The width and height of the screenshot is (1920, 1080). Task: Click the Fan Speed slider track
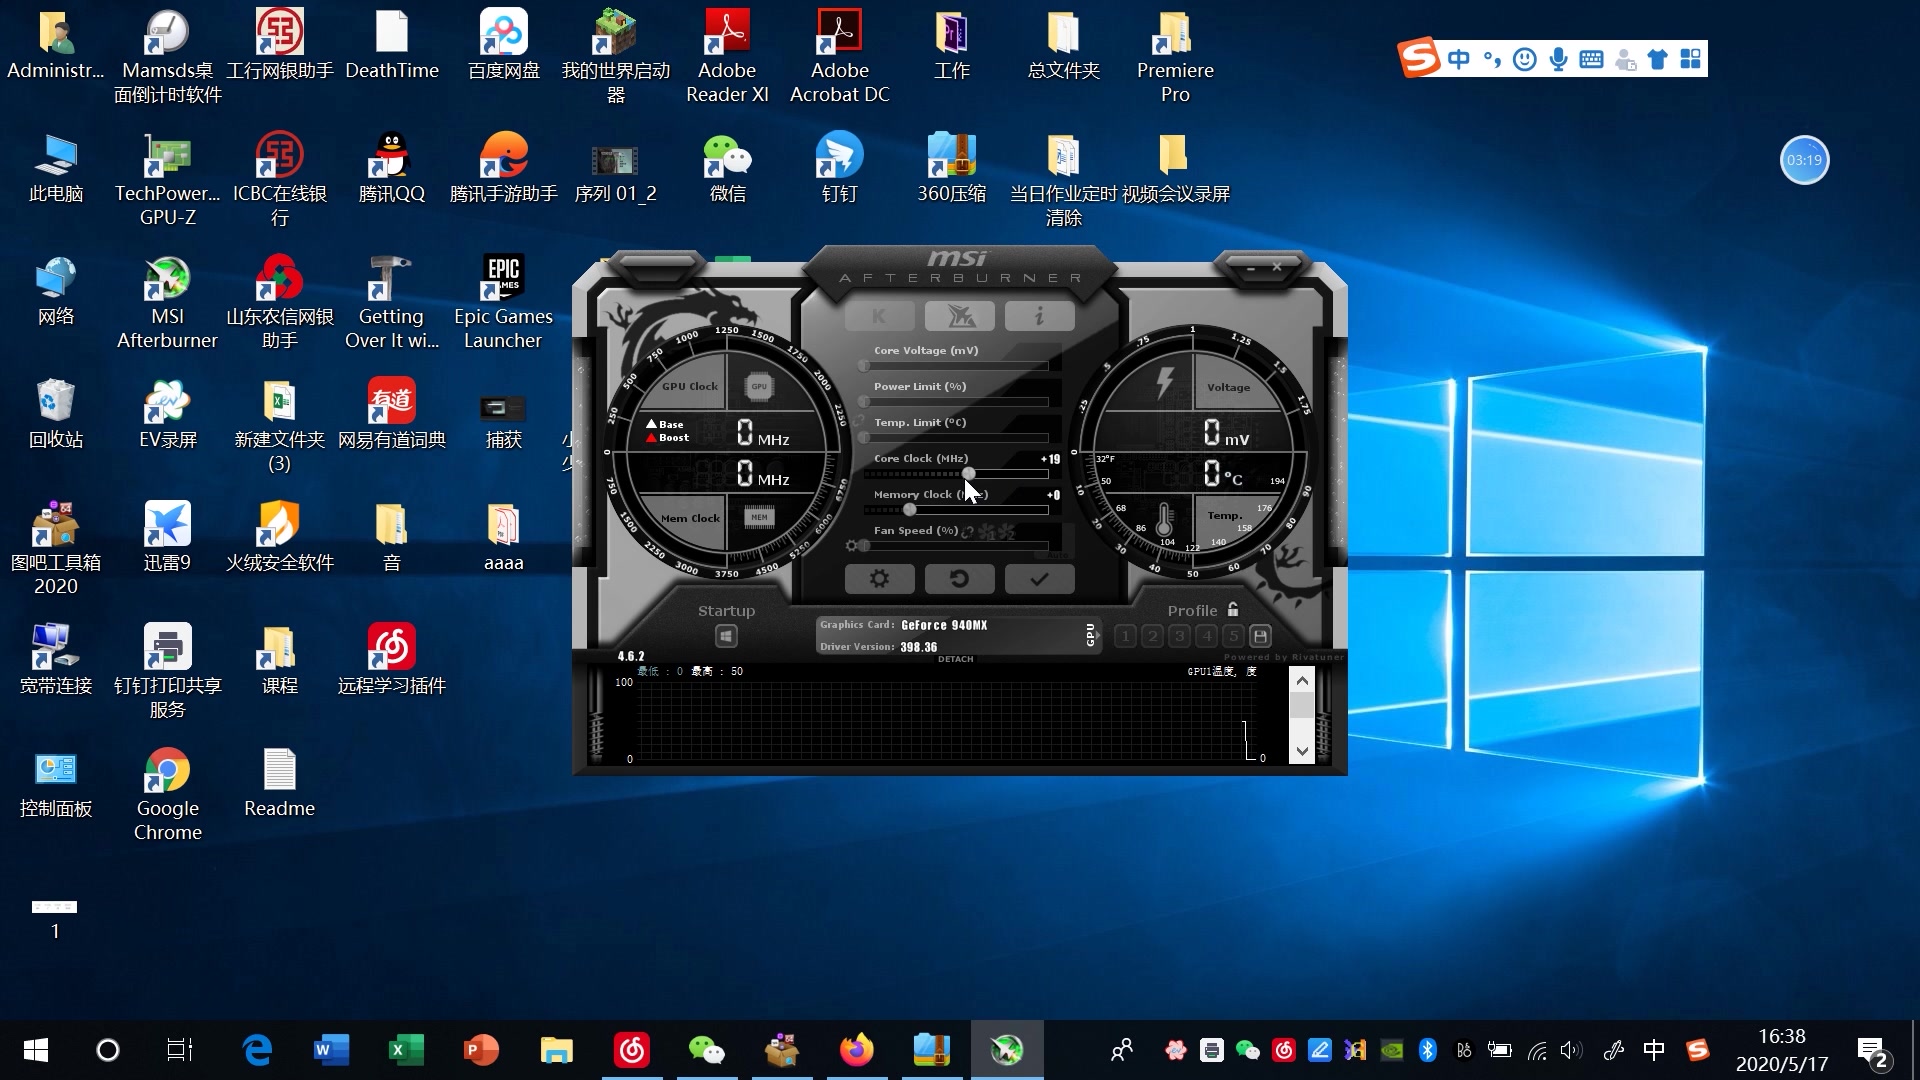click(x=956, y=546)
